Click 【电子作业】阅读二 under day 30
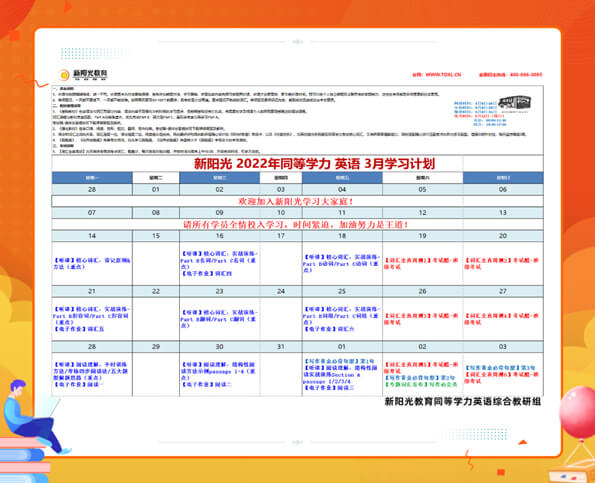Image resolution: width=595 pixels, height=483 pixels. click(206, 384)
